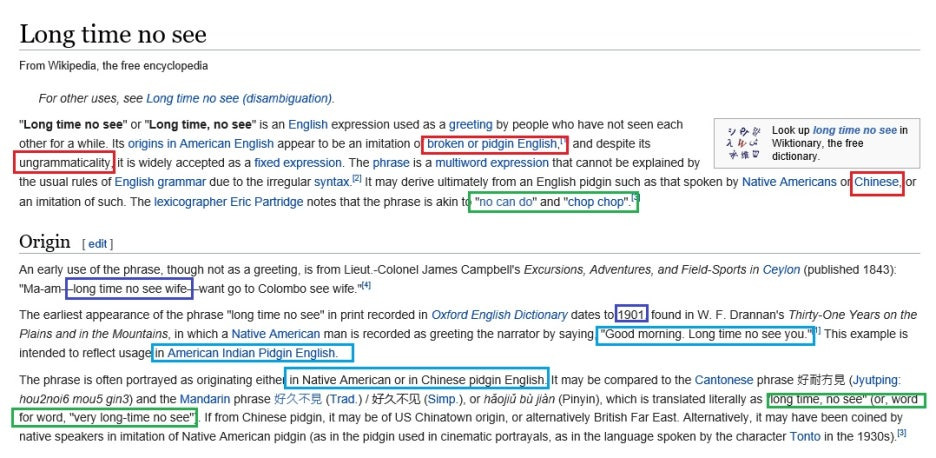This screenshot has width=936, height=458.
Task: Open the 'phrase' link
Action: coord(391,163)
